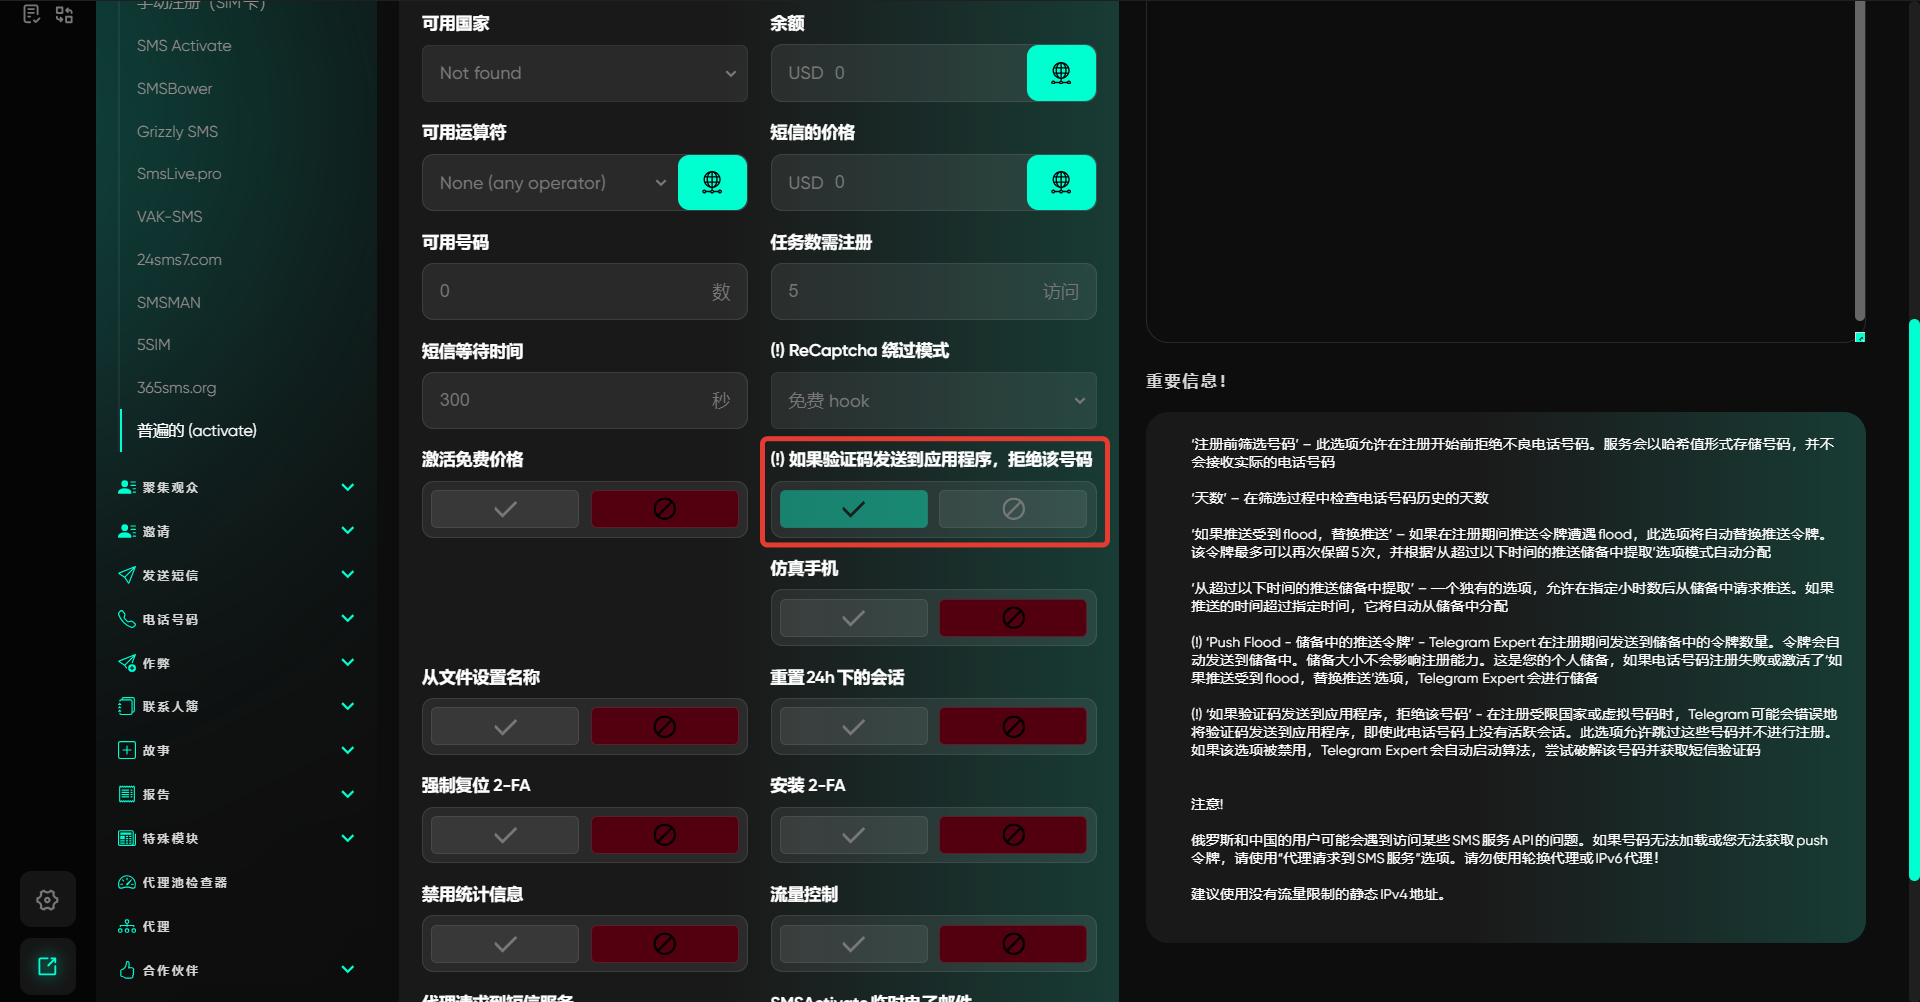
Task: Click the checklist document icon at the top-left
Action: tap(31, 14)
